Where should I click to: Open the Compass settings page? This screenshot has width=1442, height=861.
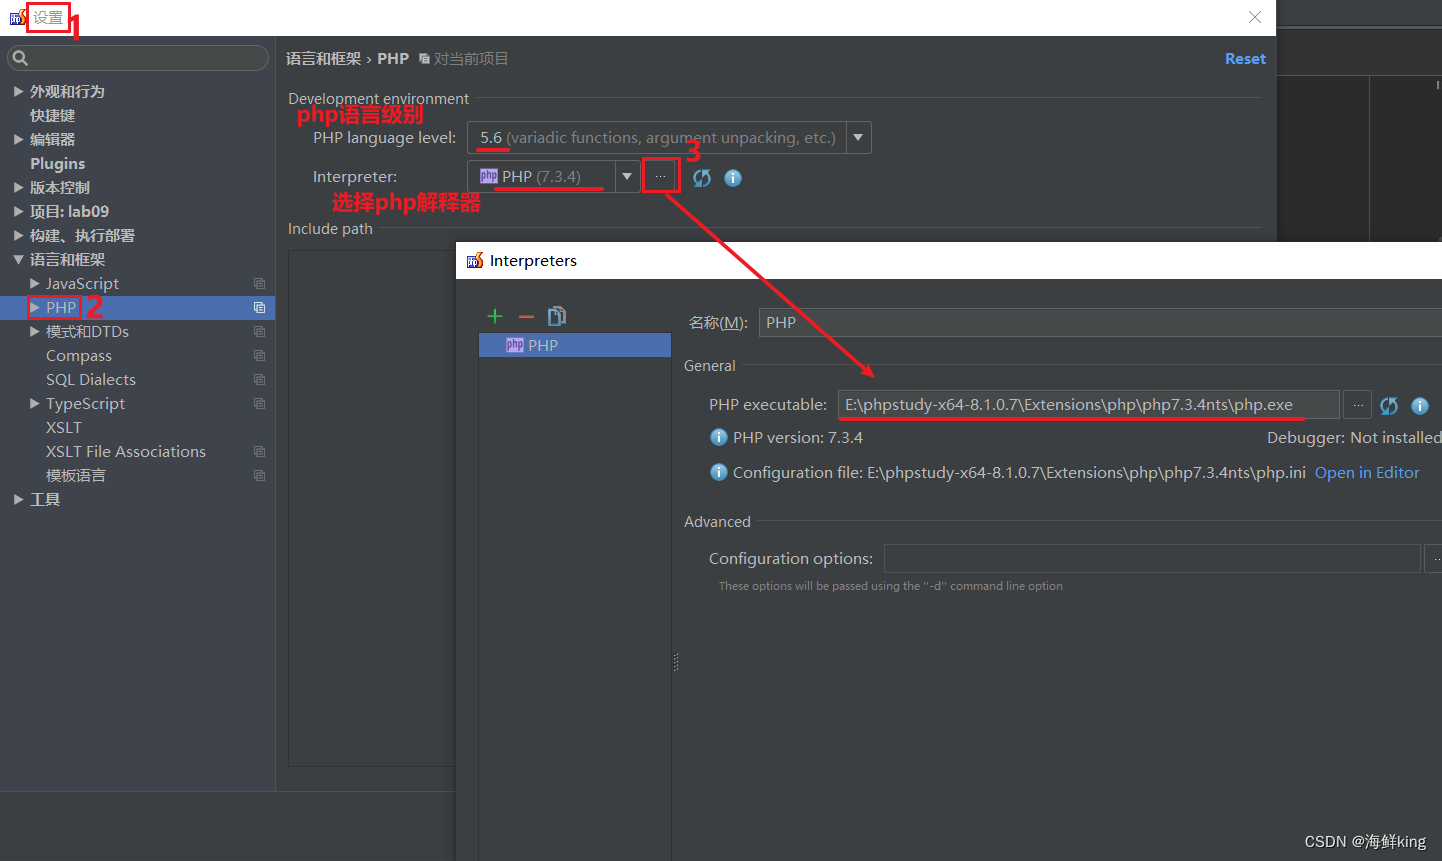(x=79, y=355)
